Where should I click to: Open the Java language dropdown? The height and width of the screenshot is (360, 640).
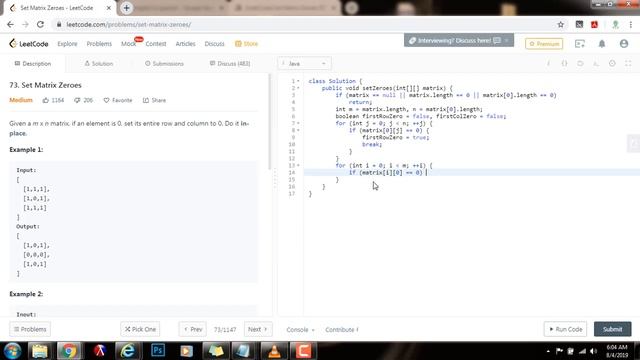pos(304,64)
